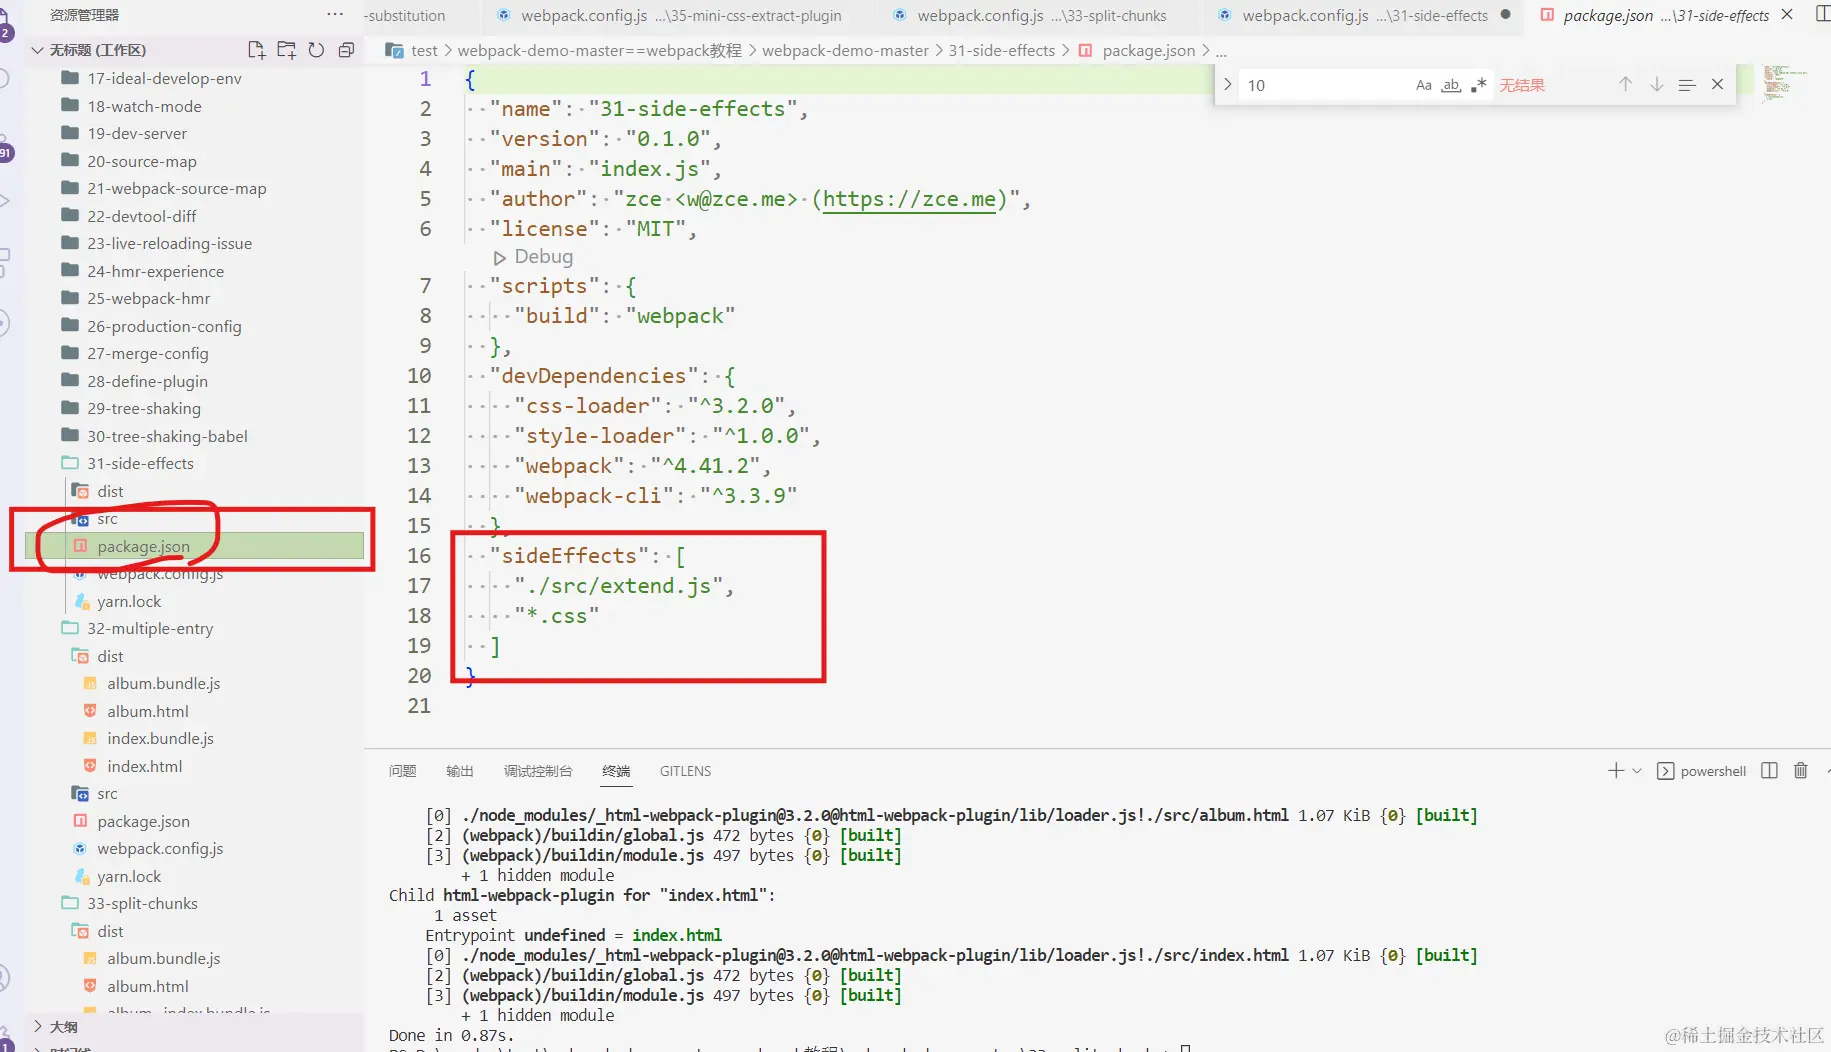The image size is (1831, 1052).
Task: Collapse the 31-side-effects folder
Action: pos(140,463)
